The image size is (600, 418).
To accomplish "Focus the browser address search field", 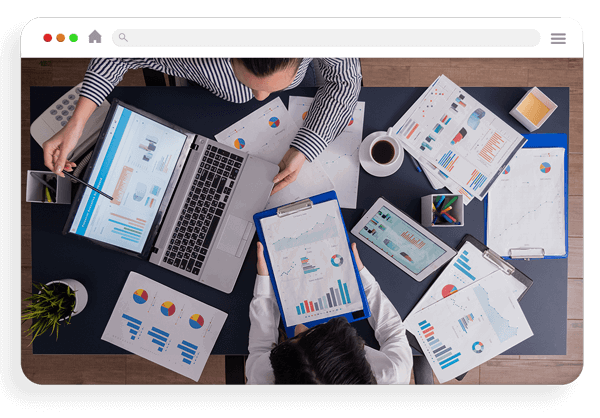I will click(x=326, y=38).
